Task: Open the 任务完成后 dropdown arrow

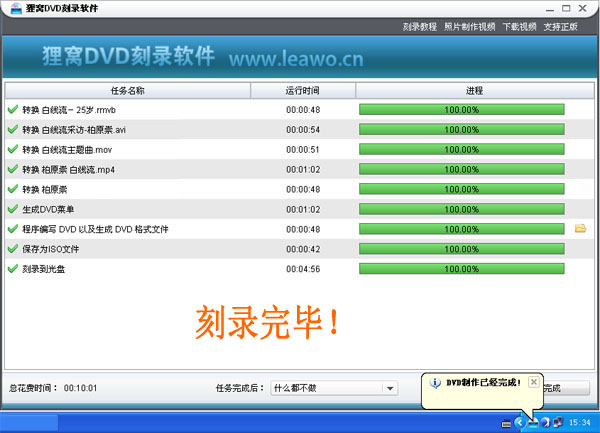Action: point(390,388)
